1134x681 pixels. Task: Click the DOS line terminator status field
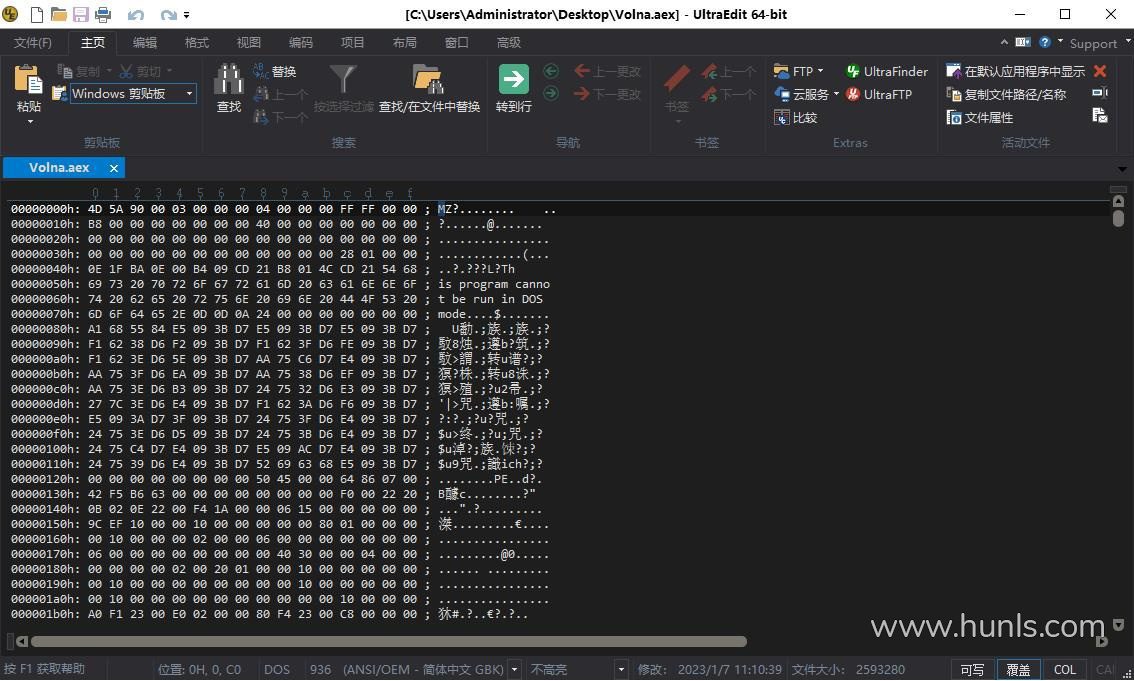pos(277,669)
